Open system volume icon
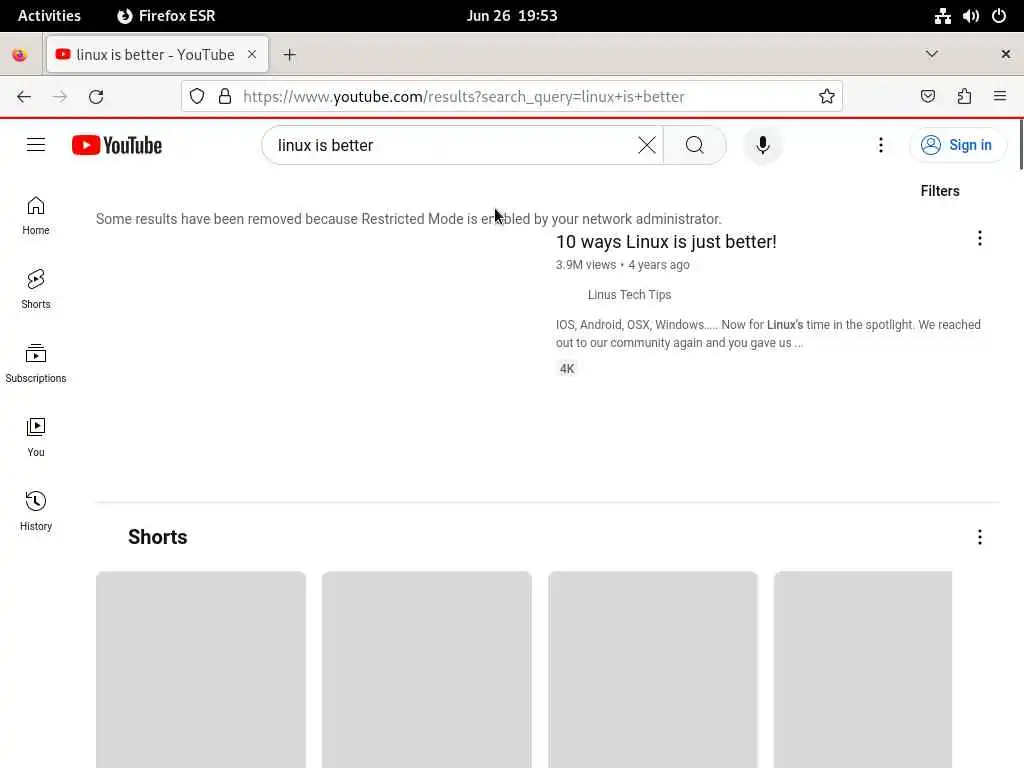Screen dimensions: 1024x768 970,16
